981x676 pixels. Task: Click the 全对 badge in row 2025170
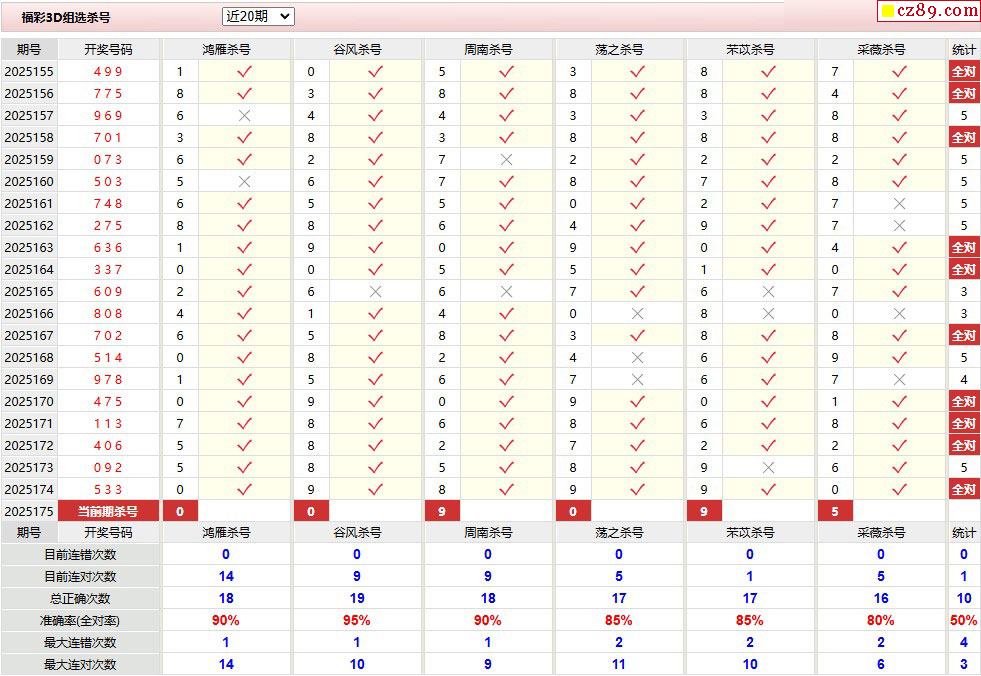coord(963,401)
